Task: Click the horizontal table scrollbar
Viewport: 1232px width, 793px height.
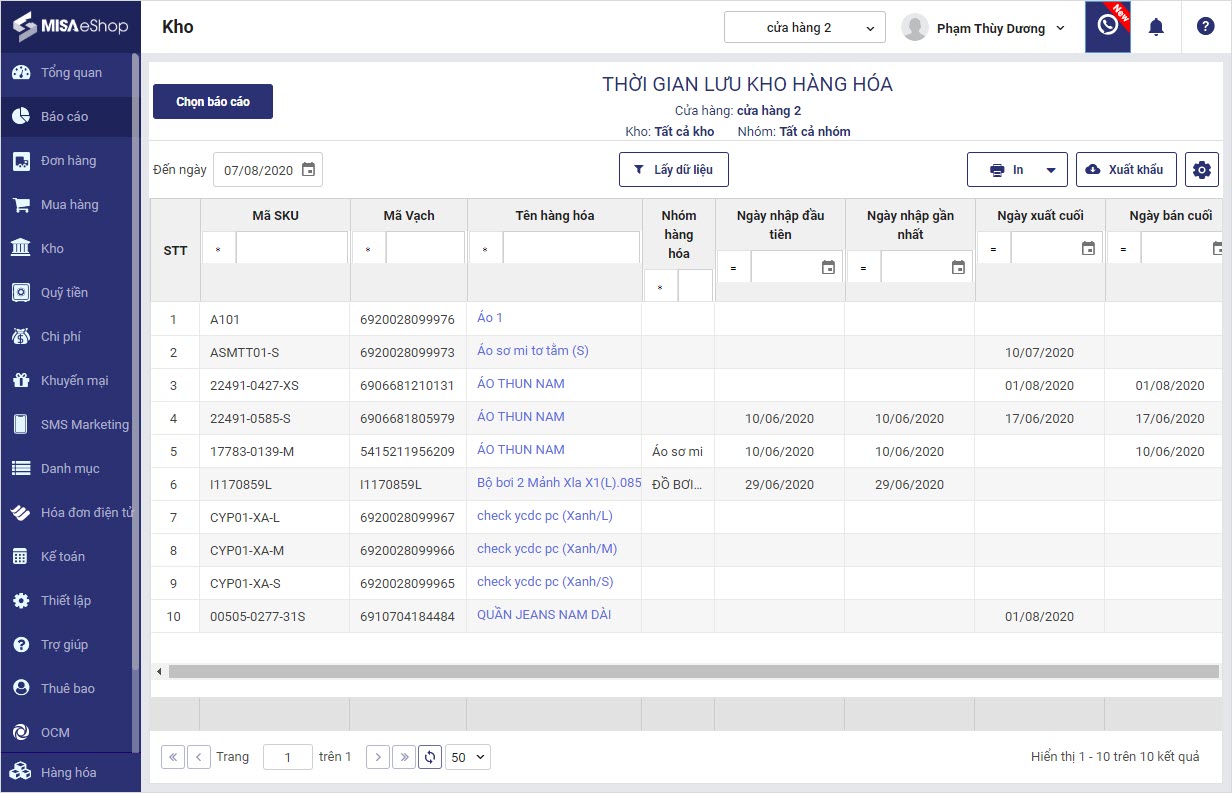Action: pos(690,672)
